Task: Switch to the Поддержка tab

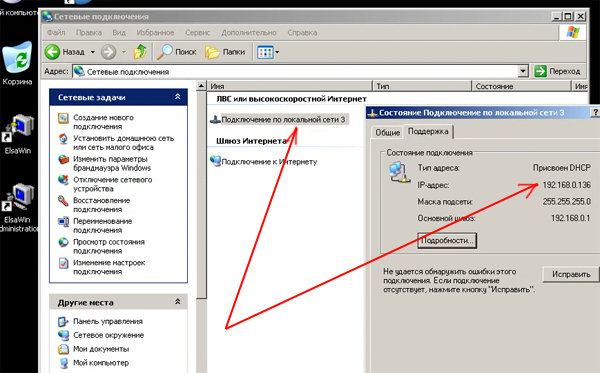Action: pos(428,131)
